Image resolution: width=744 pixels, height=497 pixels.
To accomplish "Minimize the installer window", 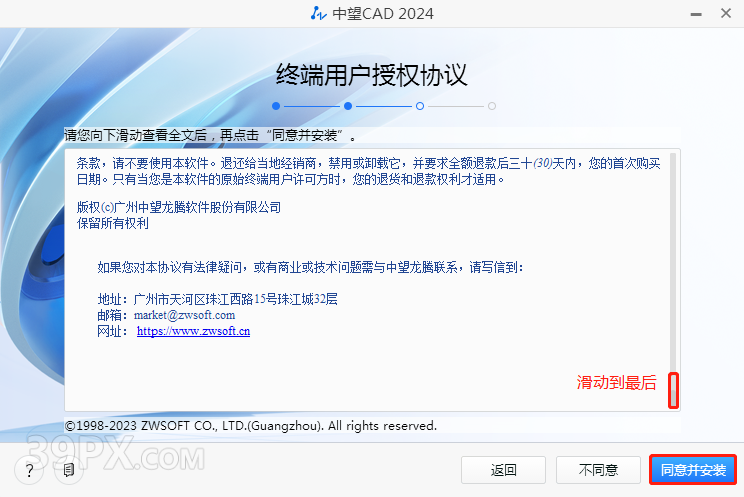I will coord(696,14).
